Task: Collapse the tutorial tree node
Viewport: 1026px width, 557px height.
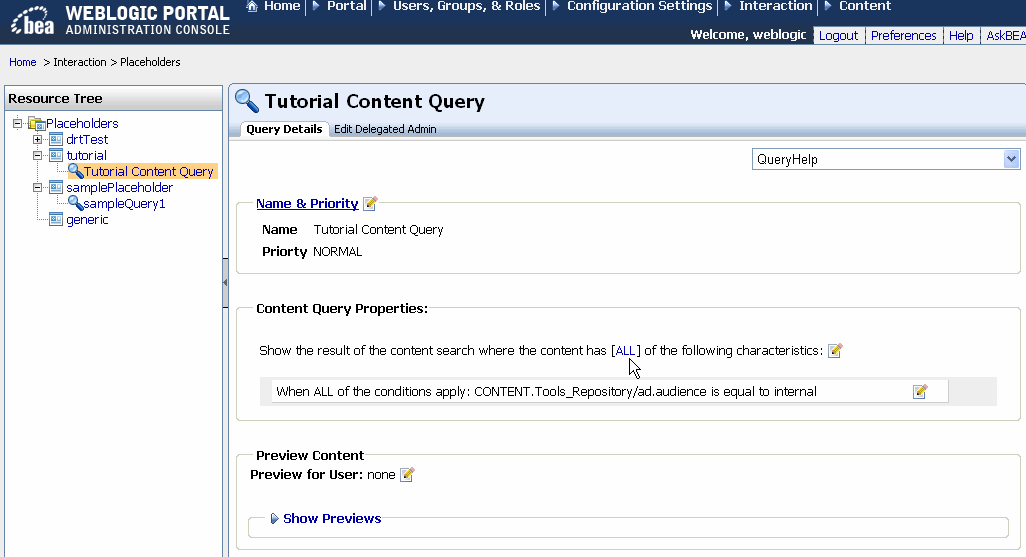Action: pos(37,155)
